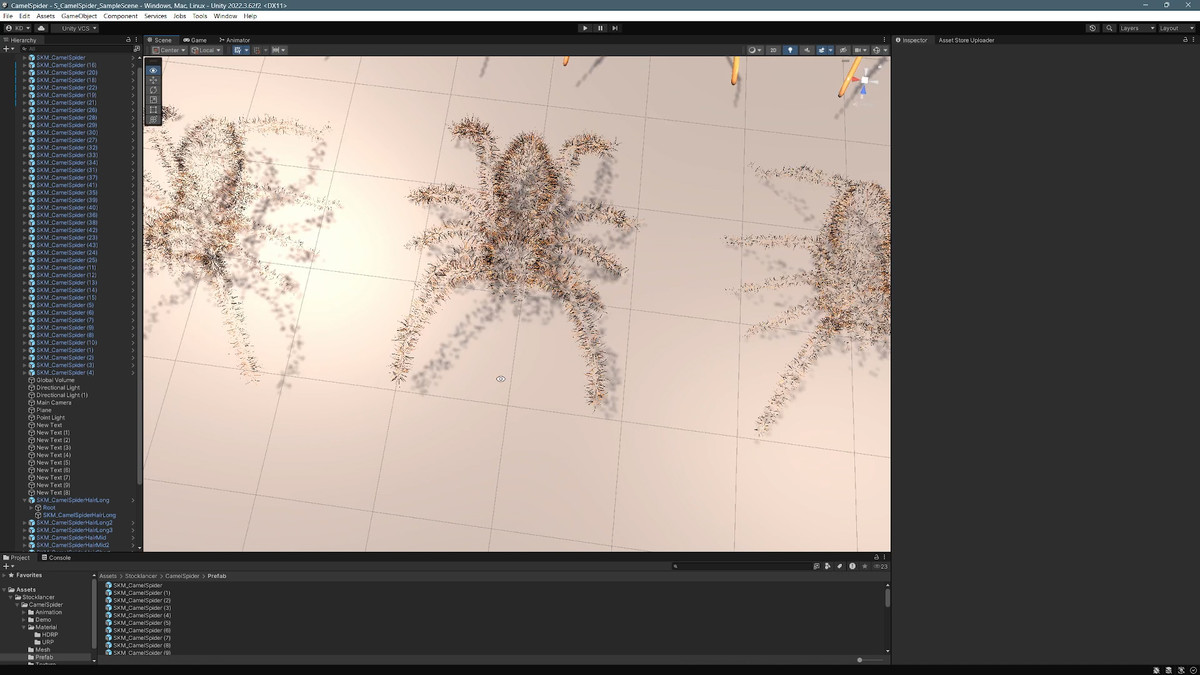Open the Window menu

coord(225,16)
